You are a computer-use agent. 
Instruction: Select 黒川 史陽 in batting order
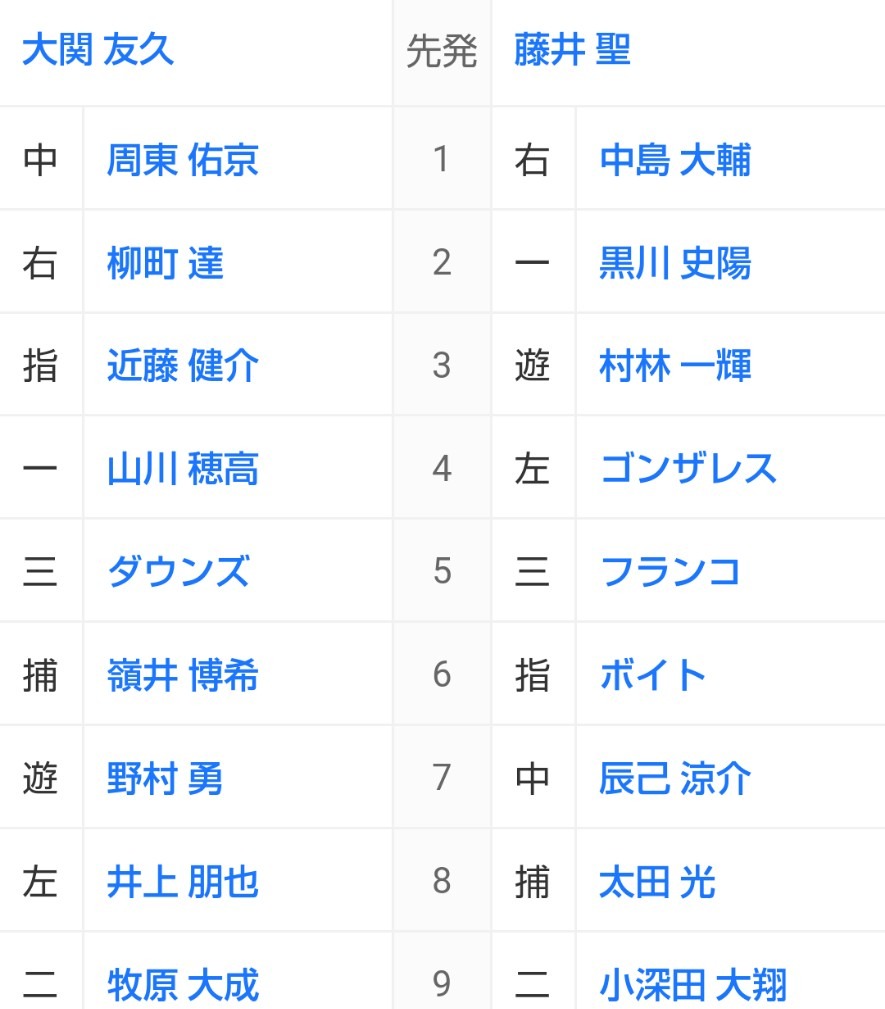click(x=675, y=263)
